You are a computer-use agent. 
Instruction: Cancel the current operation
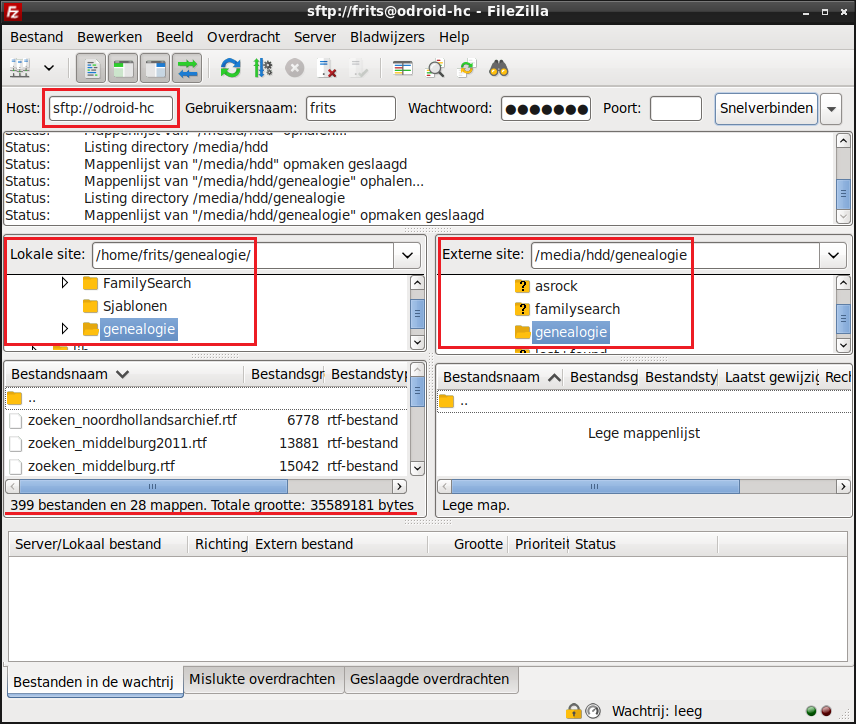click(x=295, y=69)
